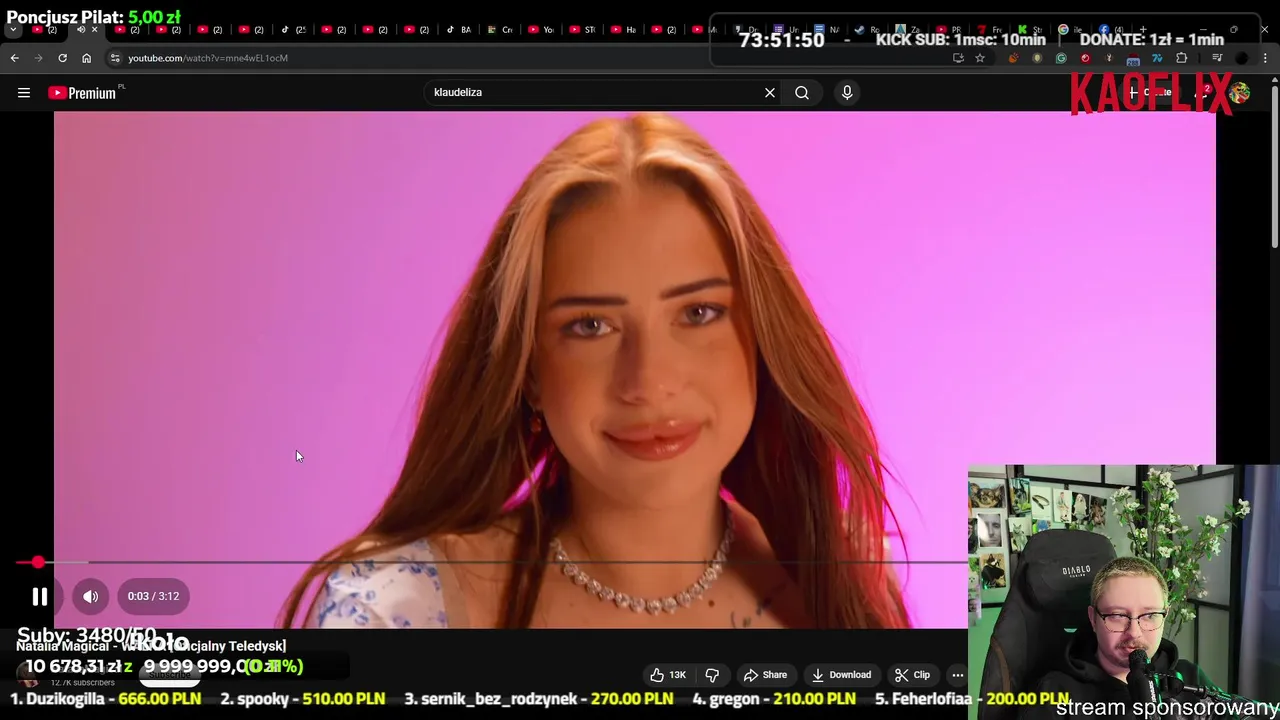Open YouTube account avatar menu

1239,92
